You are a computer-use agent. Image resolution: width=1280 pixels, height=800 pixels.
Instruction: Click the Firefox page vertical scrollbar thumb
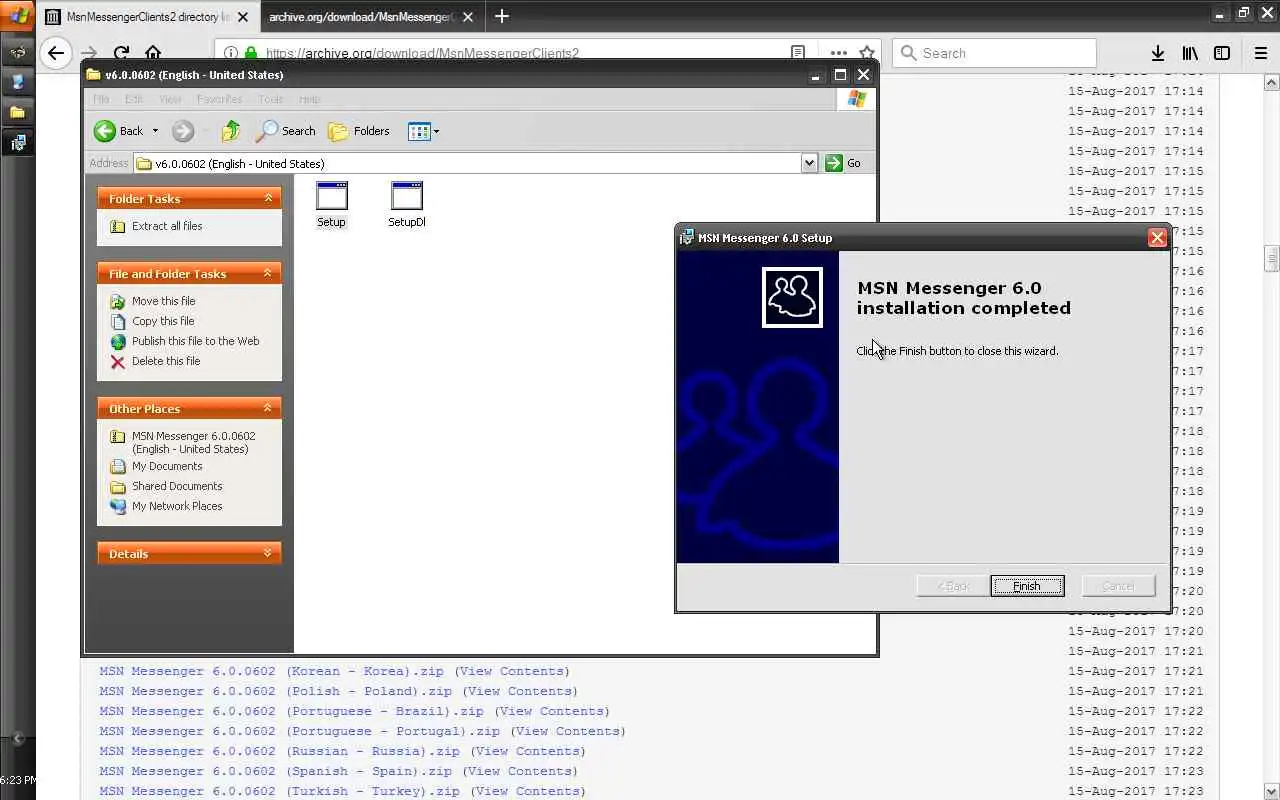point(1271,258)
